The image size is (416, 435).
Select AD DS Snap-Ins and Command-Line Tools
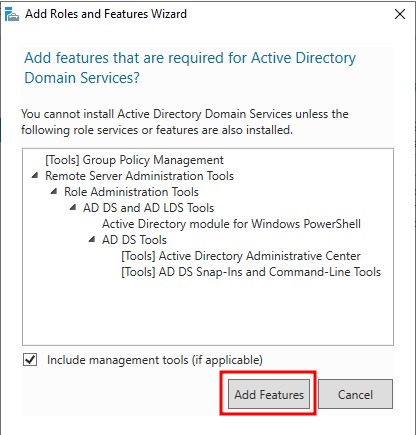pyautogui.click(x=251, y=272)
